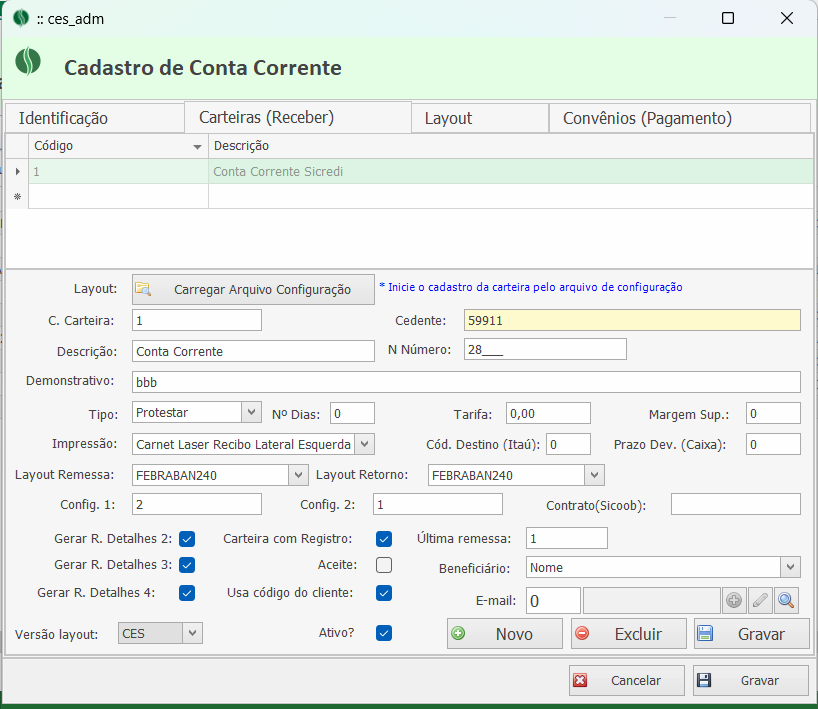Close the ces_adm window

(787, 18)
